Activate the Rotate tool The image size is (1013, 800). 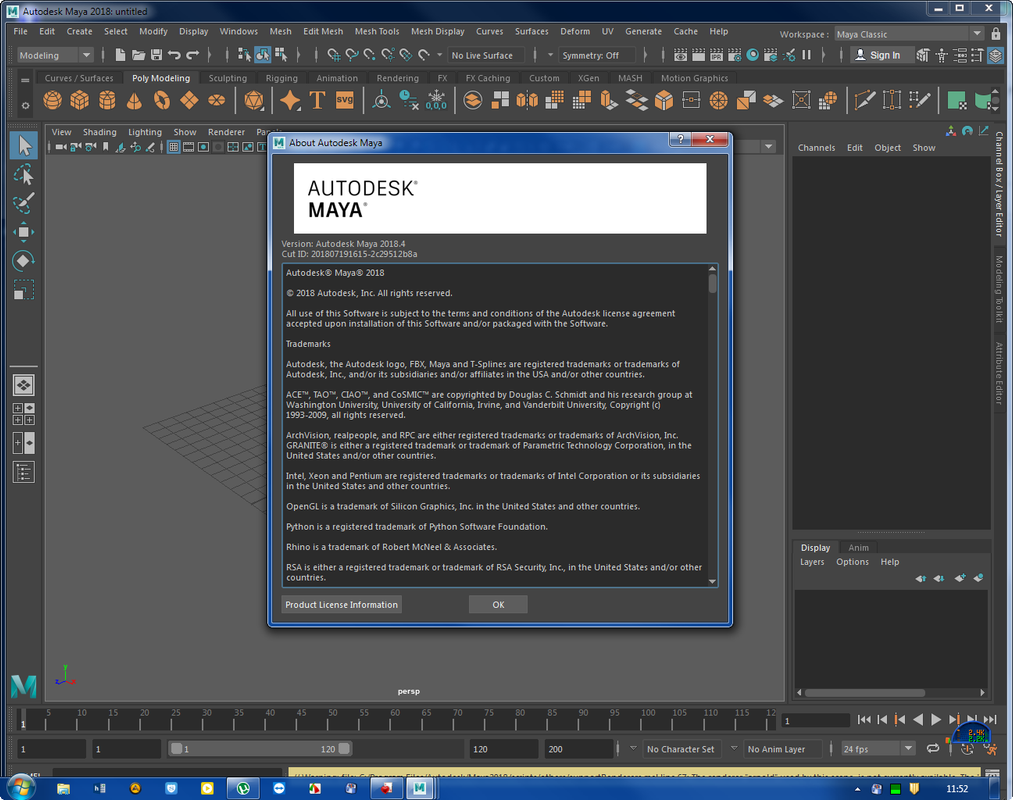tap(24, 260)
